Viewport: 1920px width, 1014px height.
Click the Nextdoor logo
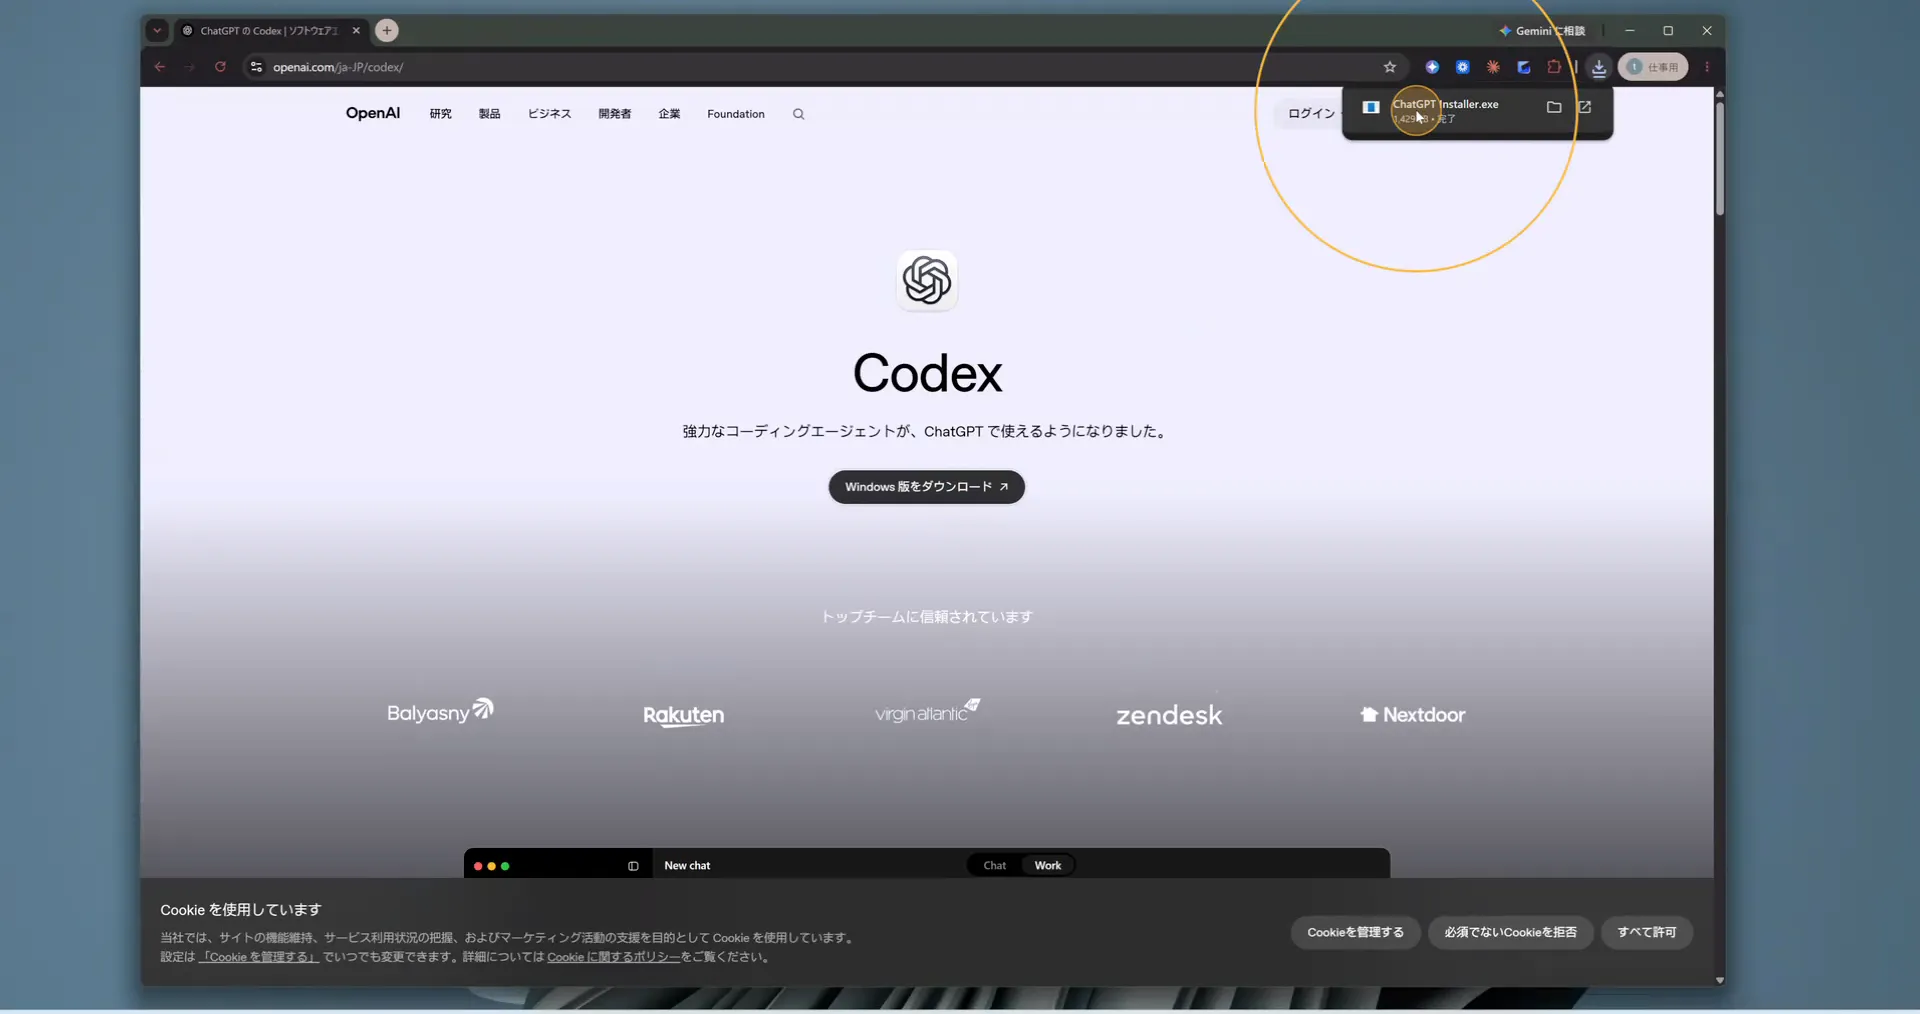(1412, 715)
